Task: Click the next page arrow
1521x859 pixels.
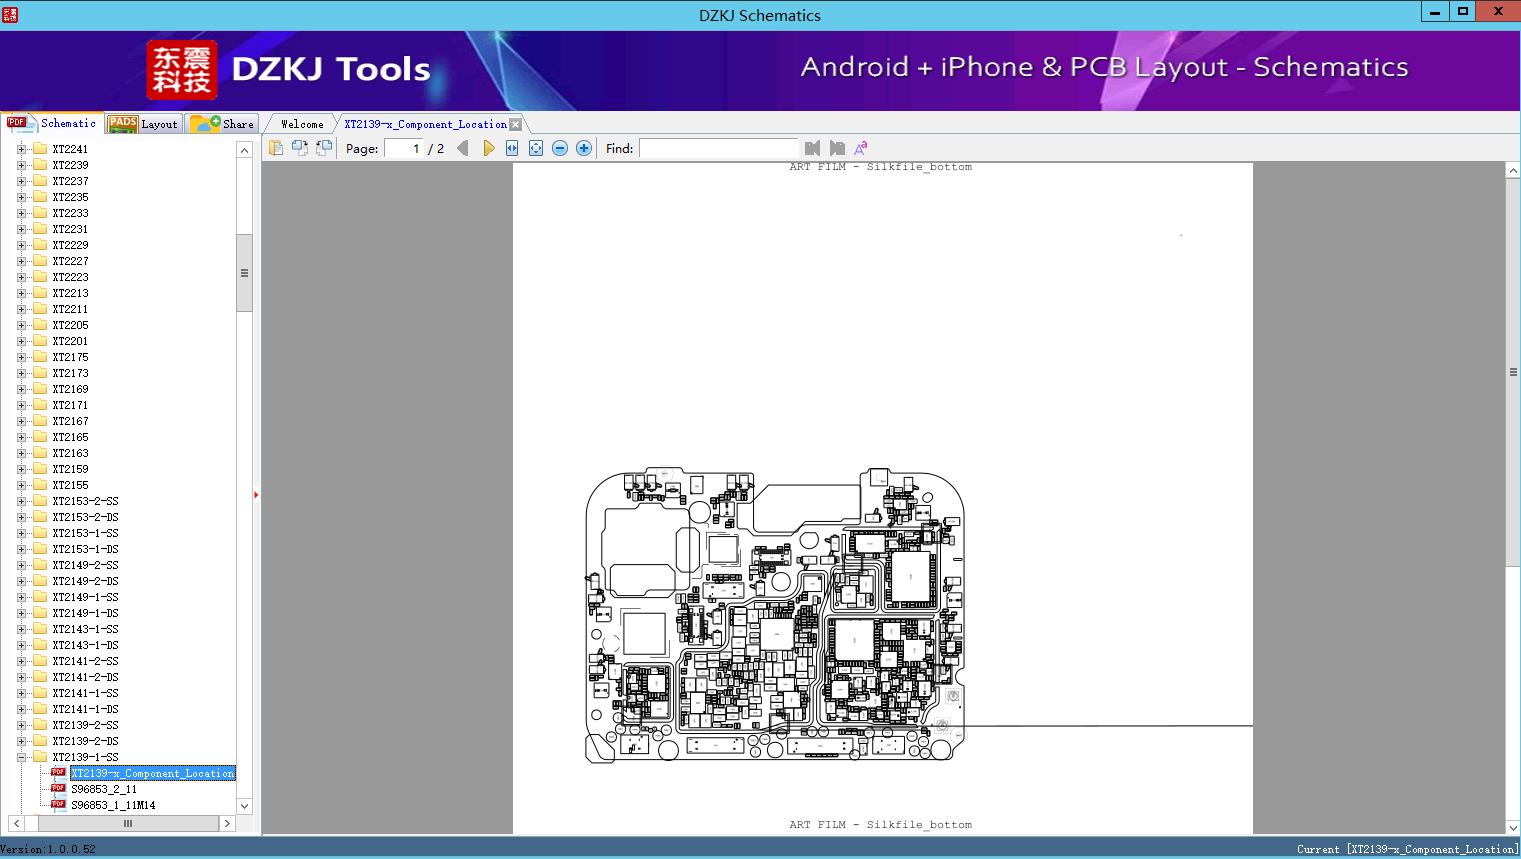Action: click(488, 148)
